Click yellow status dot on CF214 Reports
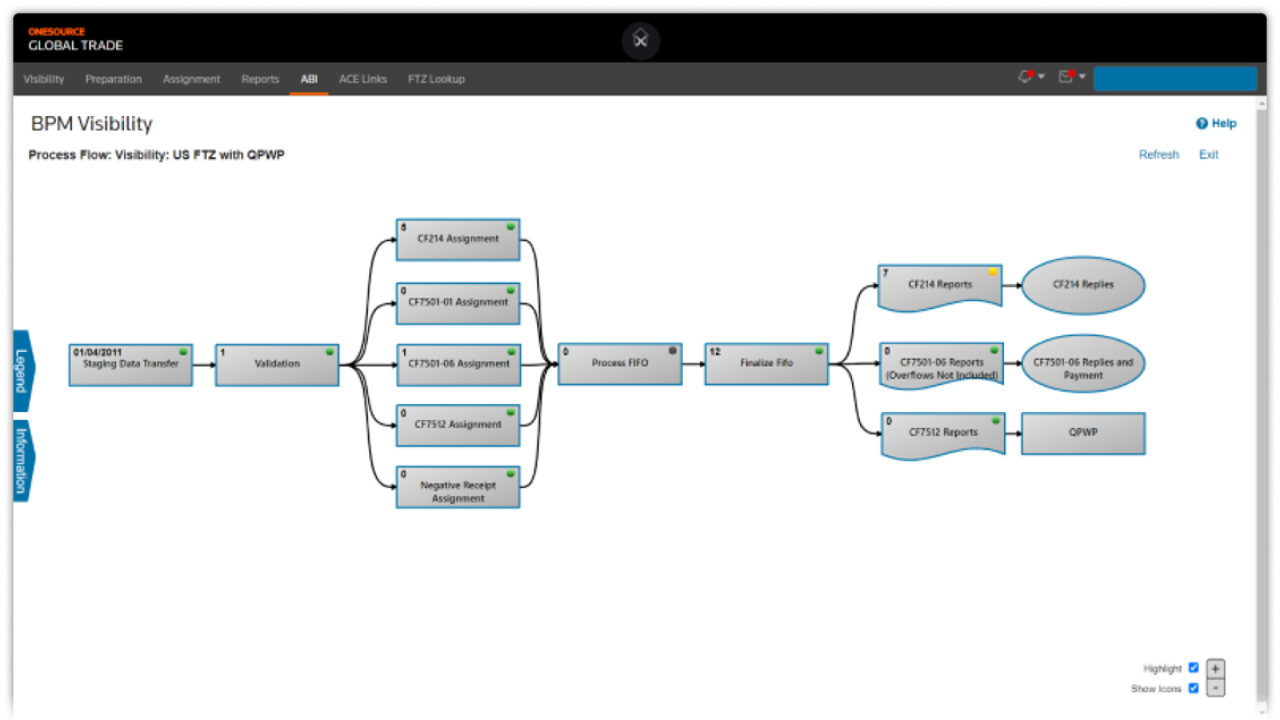 [x=992, y=272]
